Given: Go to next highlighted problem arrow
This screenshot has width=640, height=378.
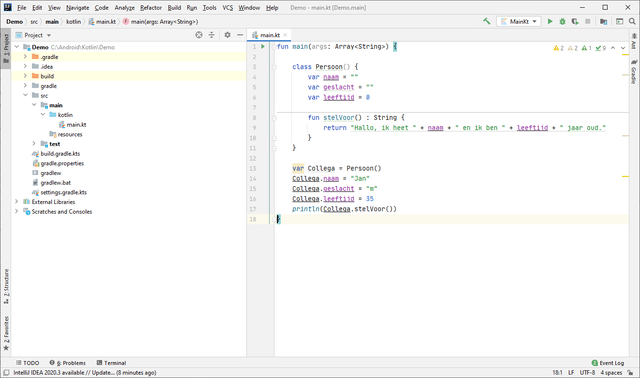Looking at the screenshot, I should (x=623, y=48).
